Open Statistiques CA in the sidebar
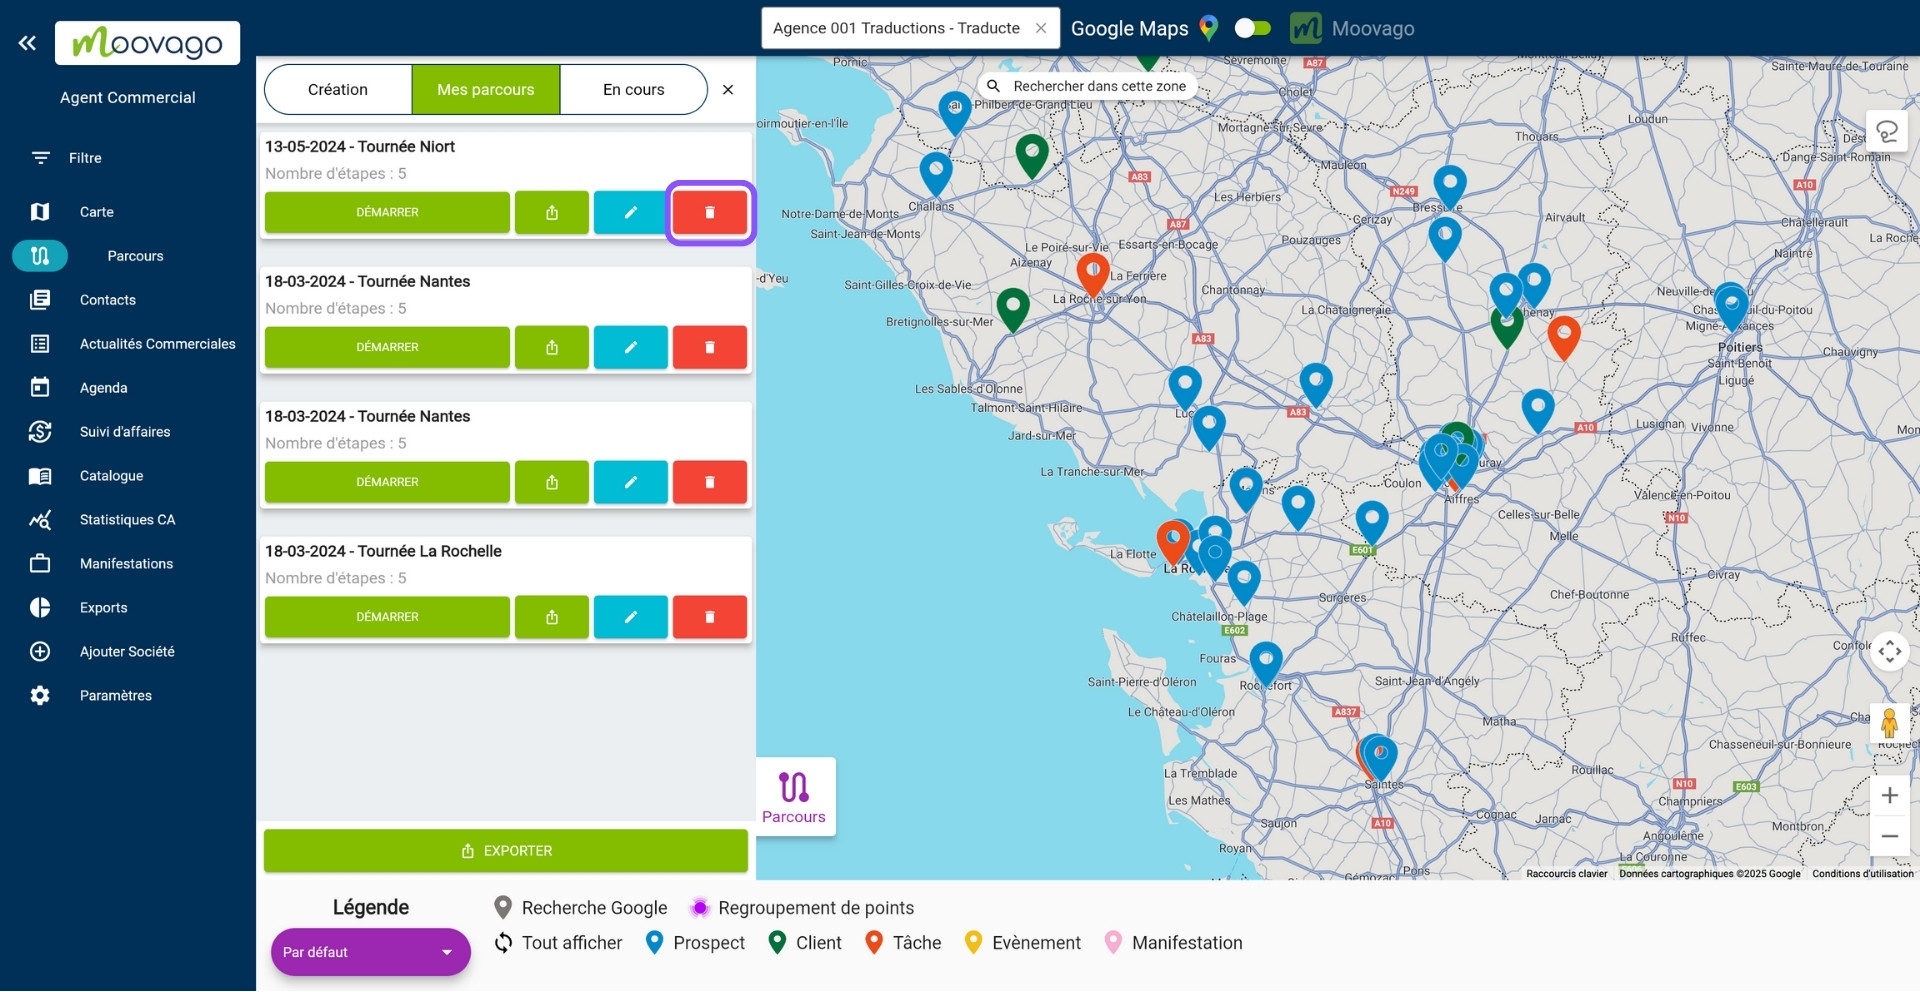This screenshot has width=1920, height=992. (129, 519)
